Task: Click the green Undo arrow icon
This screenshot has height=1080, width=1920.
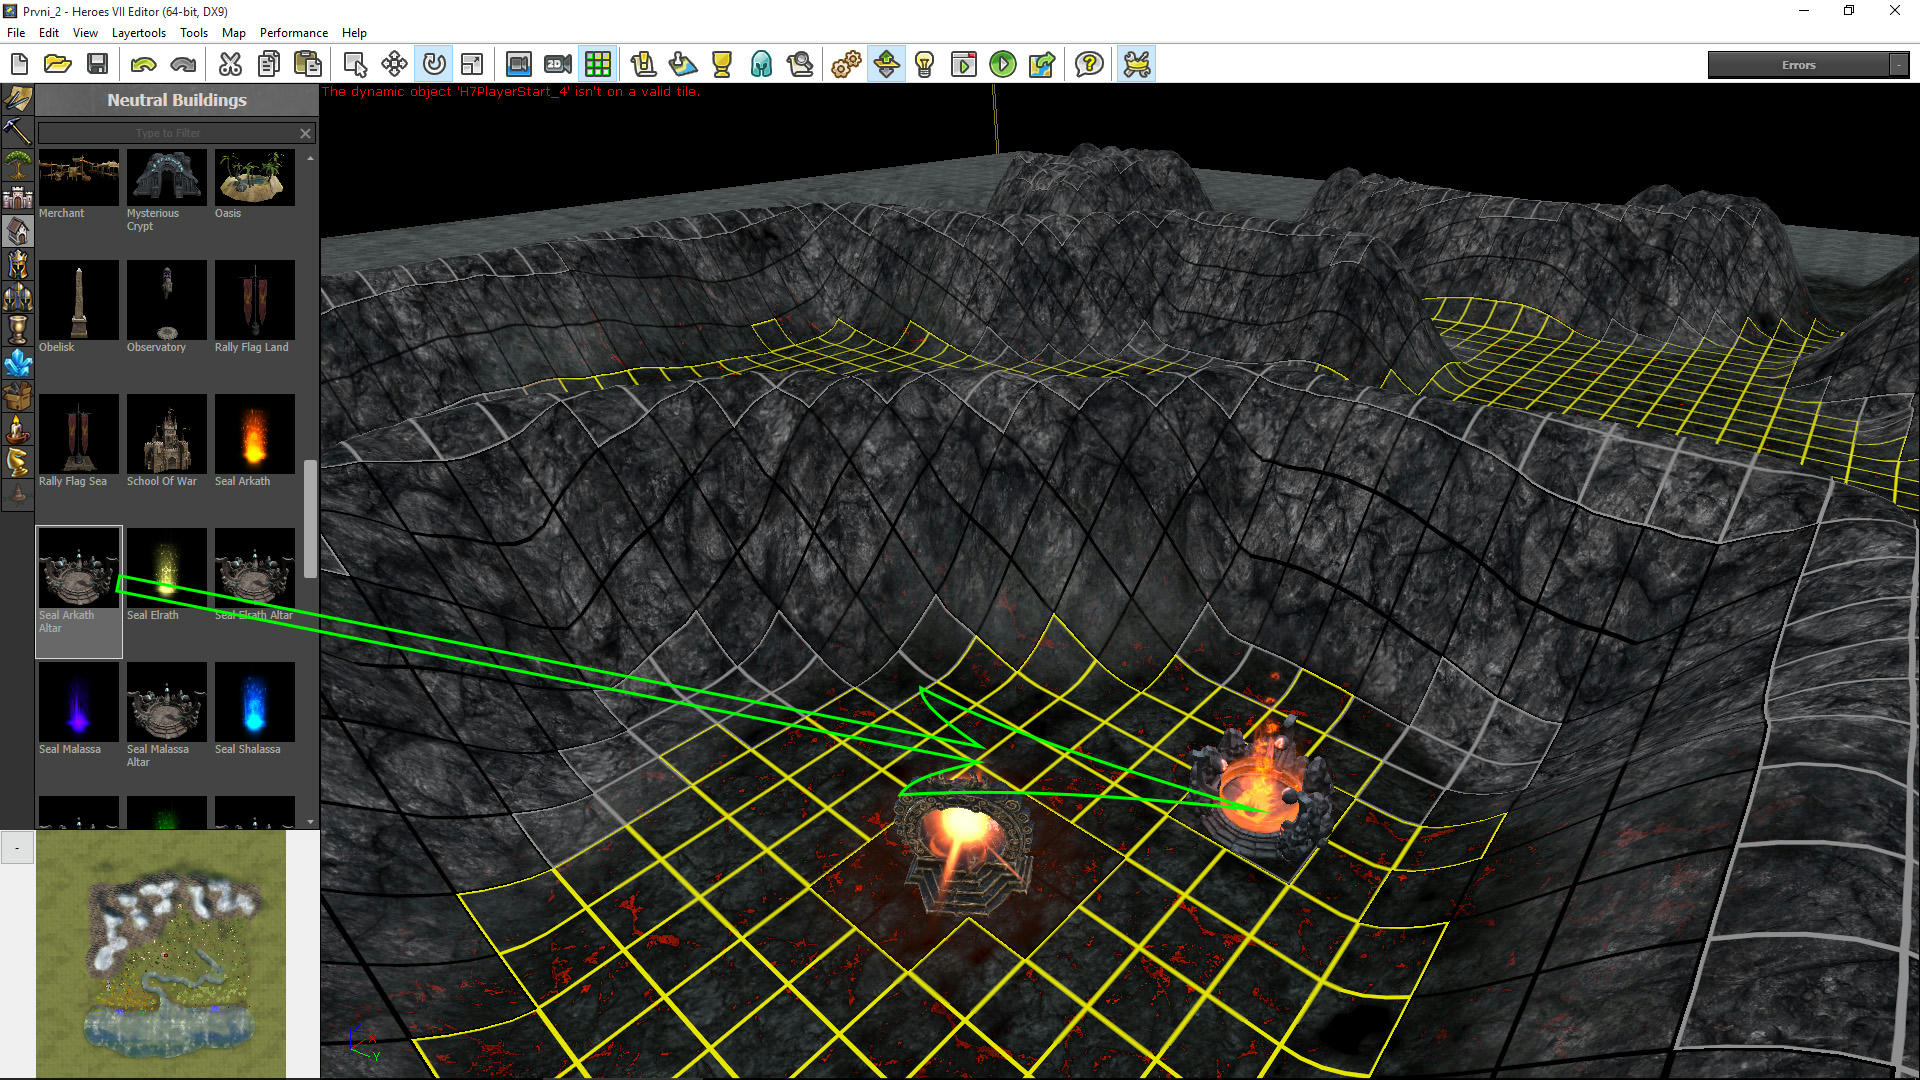Action: coord(143,65)
